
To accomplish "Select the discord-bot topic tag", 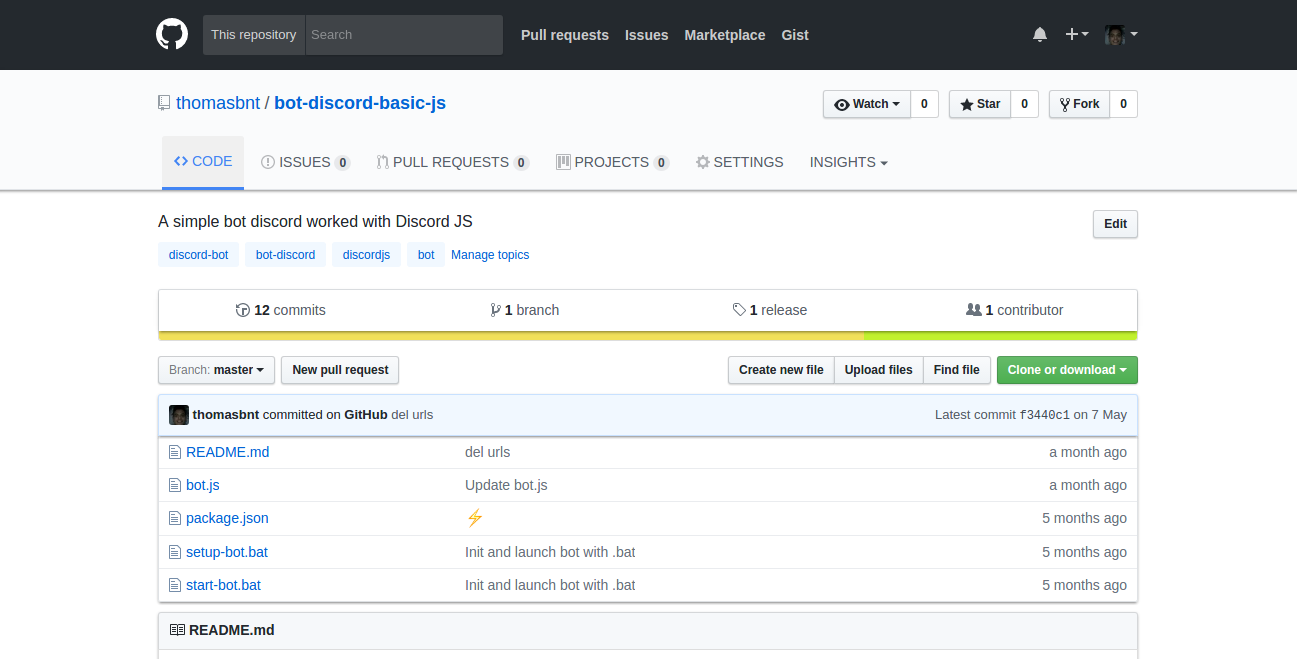I will pos(198,255).
